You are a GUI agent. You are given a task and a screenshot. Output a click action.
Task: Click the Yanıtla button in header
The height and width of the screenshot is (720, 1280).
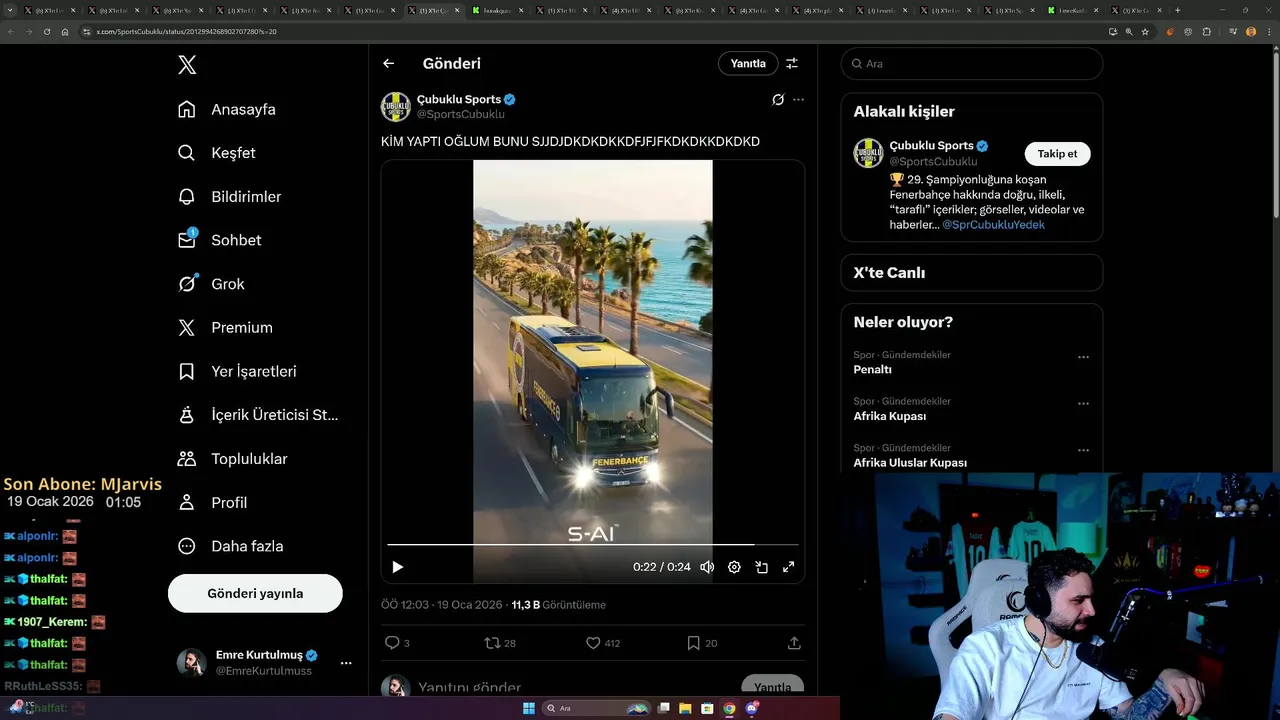point(748,63)
